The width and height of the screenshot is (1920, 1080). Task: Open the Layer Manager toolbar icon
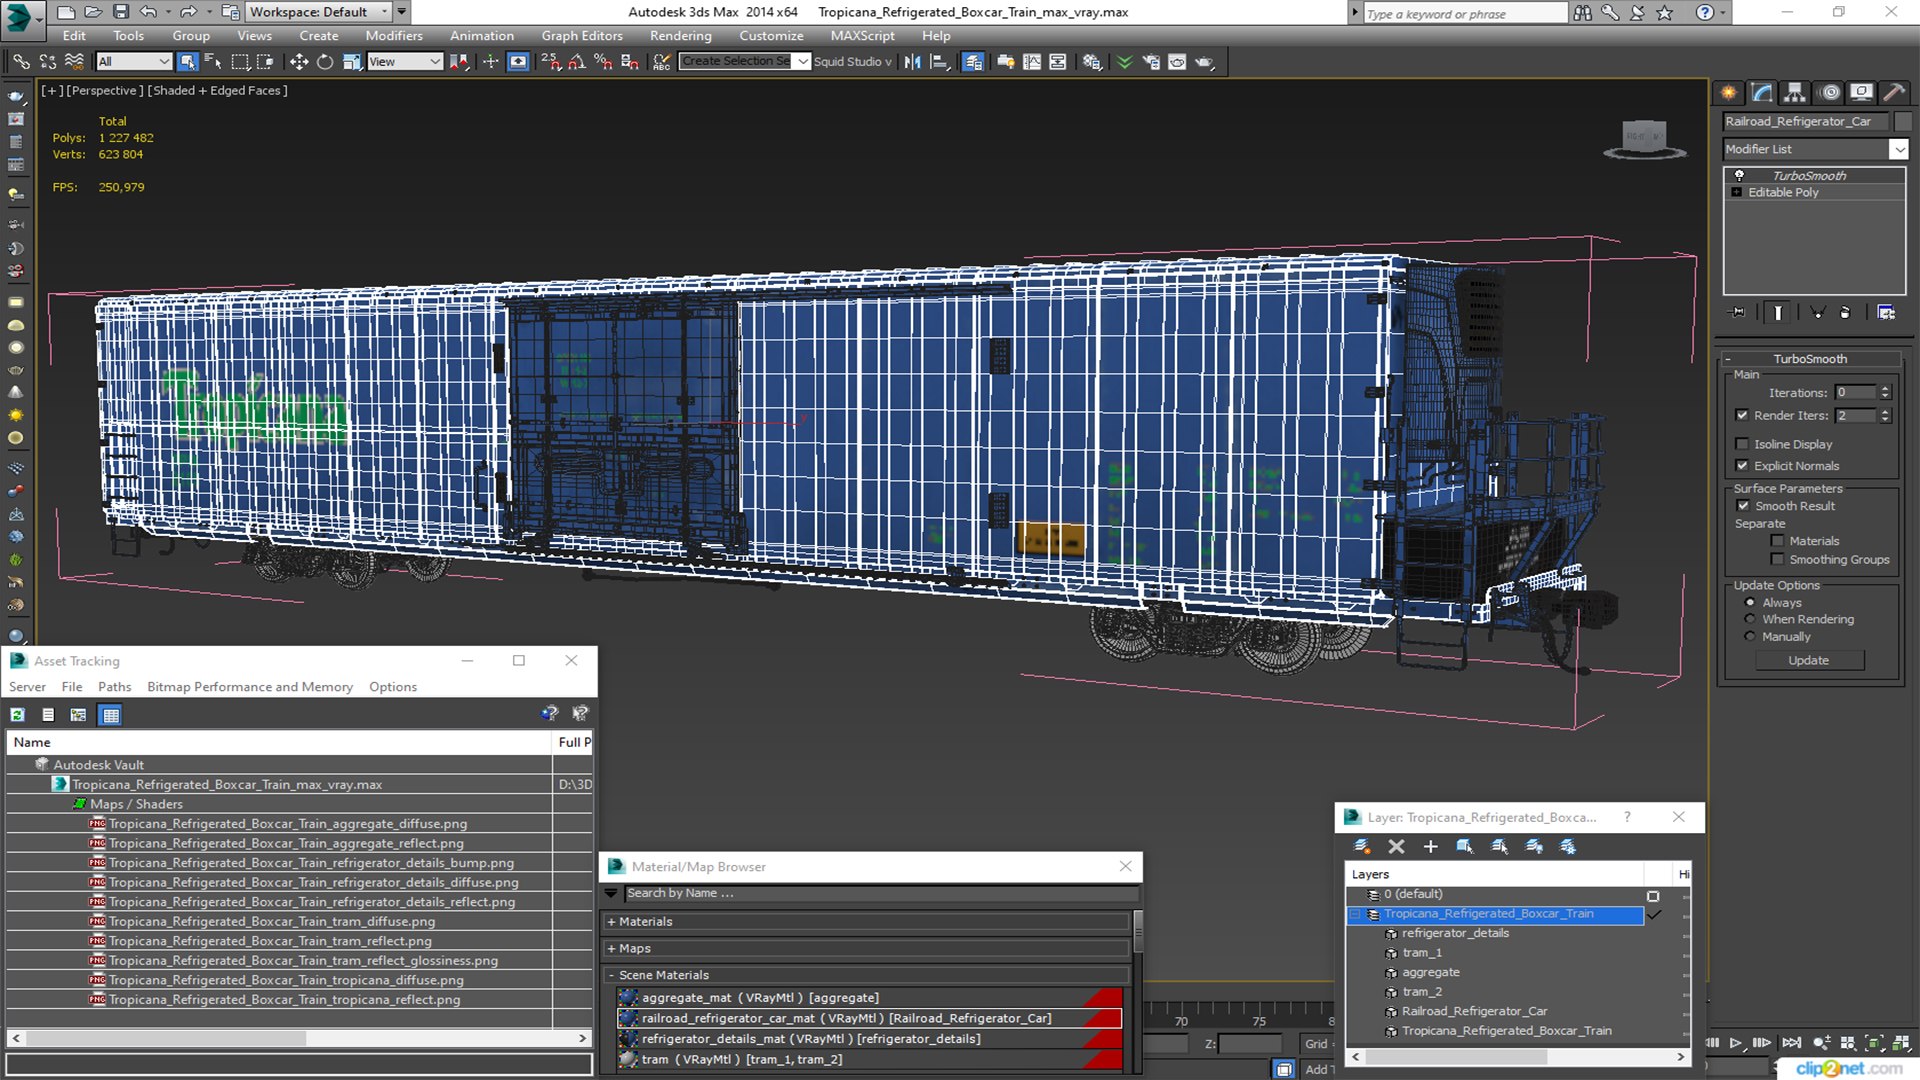[x=973, y=62]
